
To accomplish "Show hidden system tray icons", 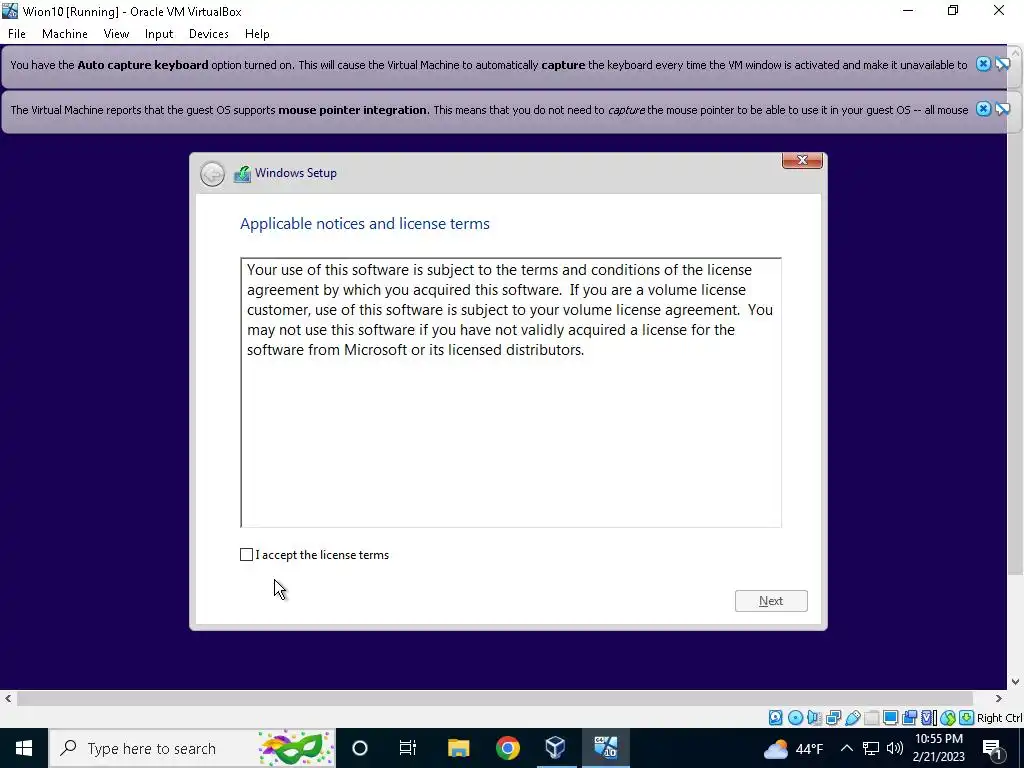I will [846, 748].
